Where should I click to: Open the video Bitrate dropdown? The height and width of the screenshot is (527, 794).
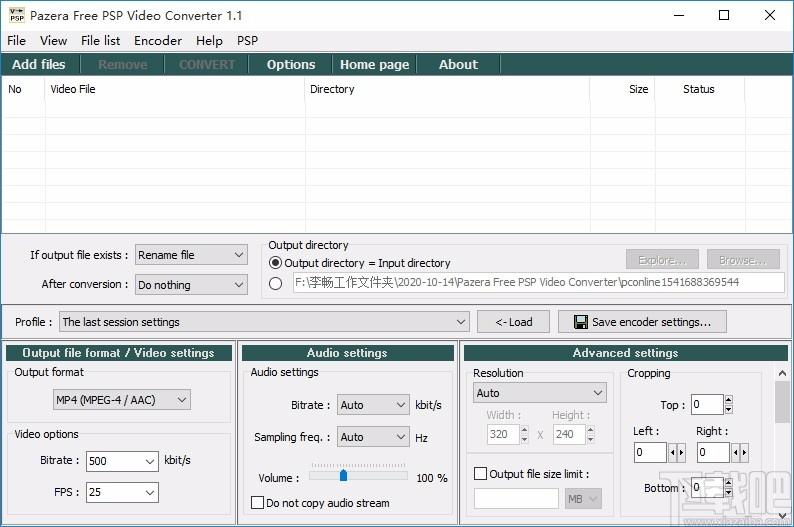pyautogui.click(x=122, y=461)
